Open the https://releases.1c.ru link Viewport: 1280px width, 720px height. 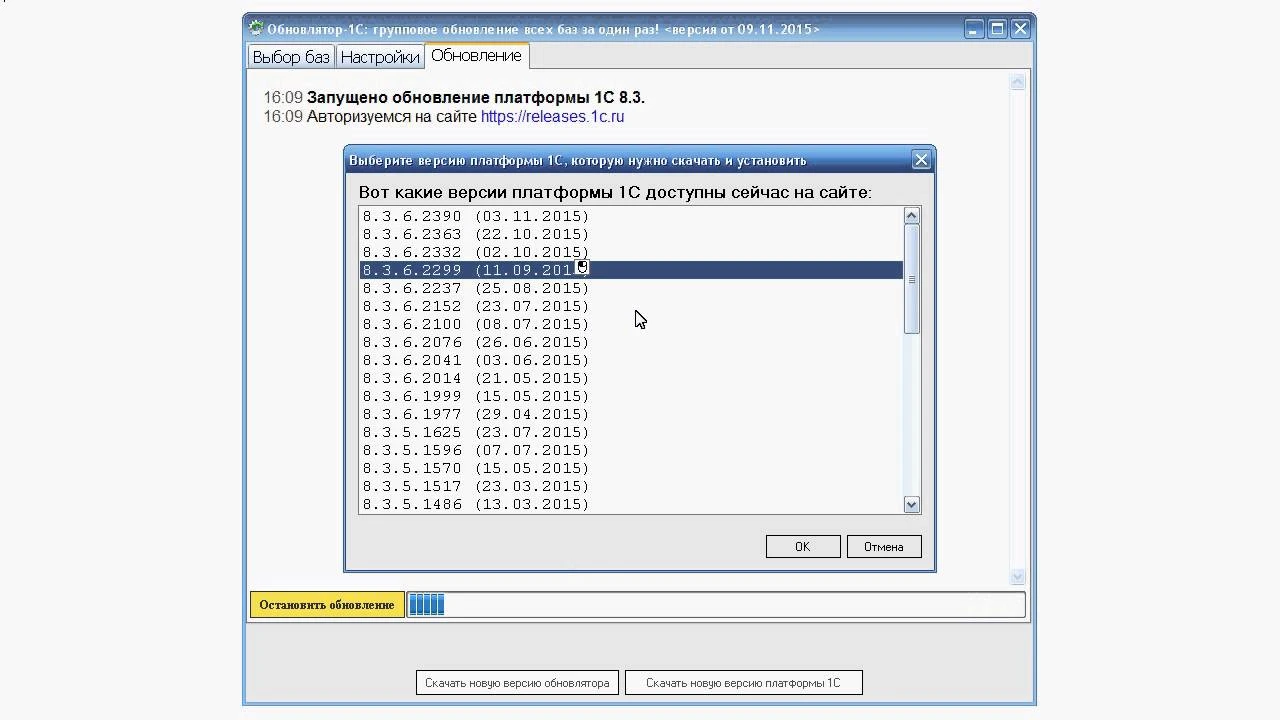(552, 117)
